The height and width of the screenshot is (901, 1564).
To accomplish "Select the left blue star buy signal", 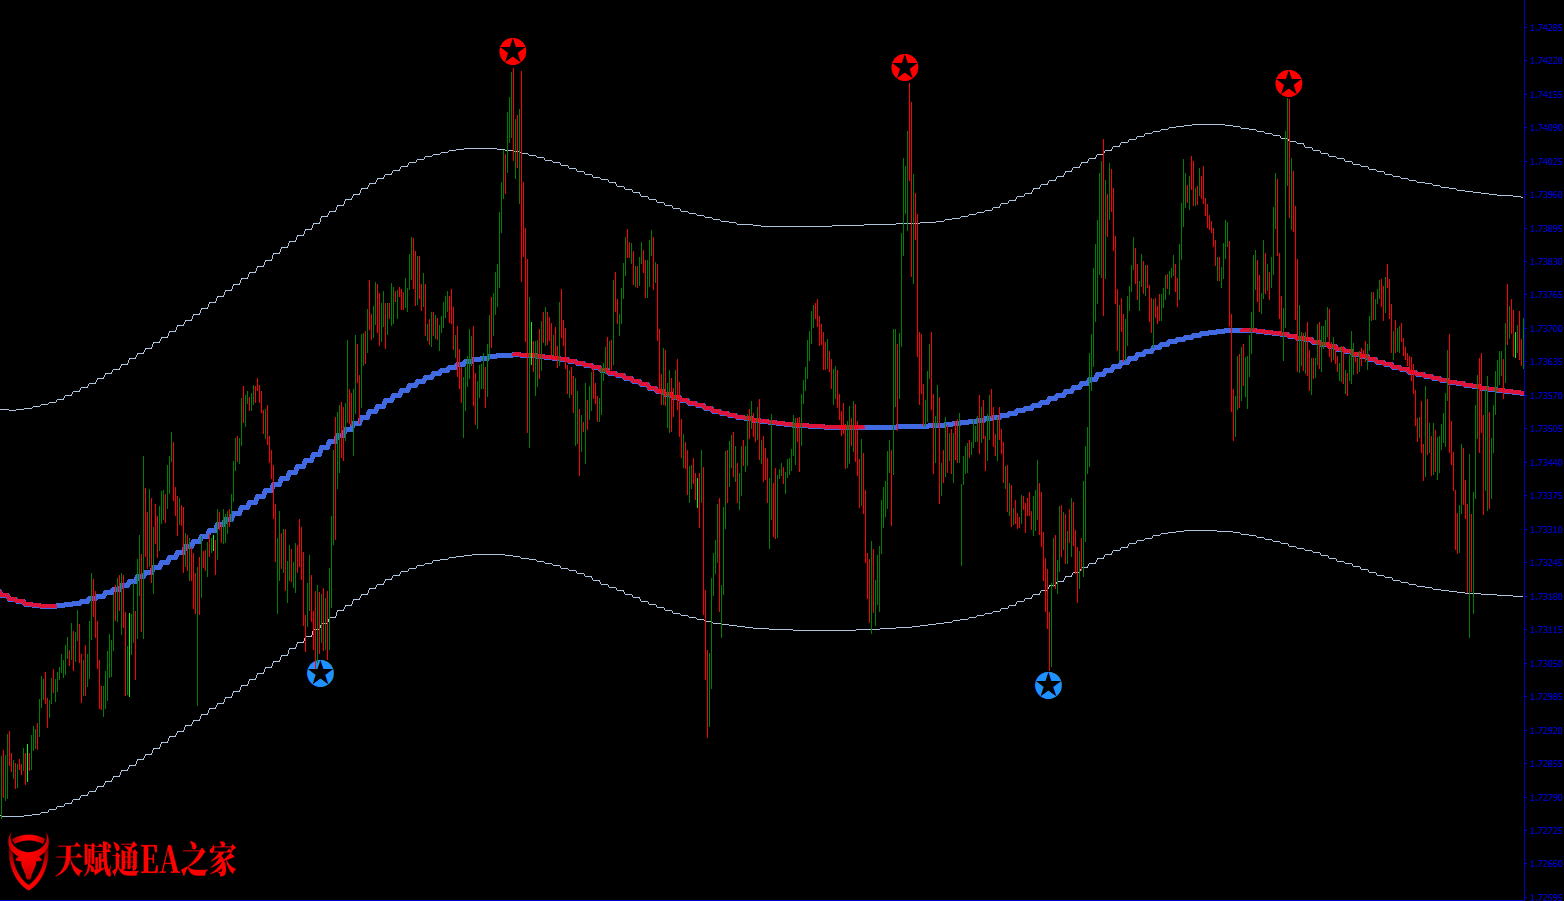I will [x=320, y=674].
